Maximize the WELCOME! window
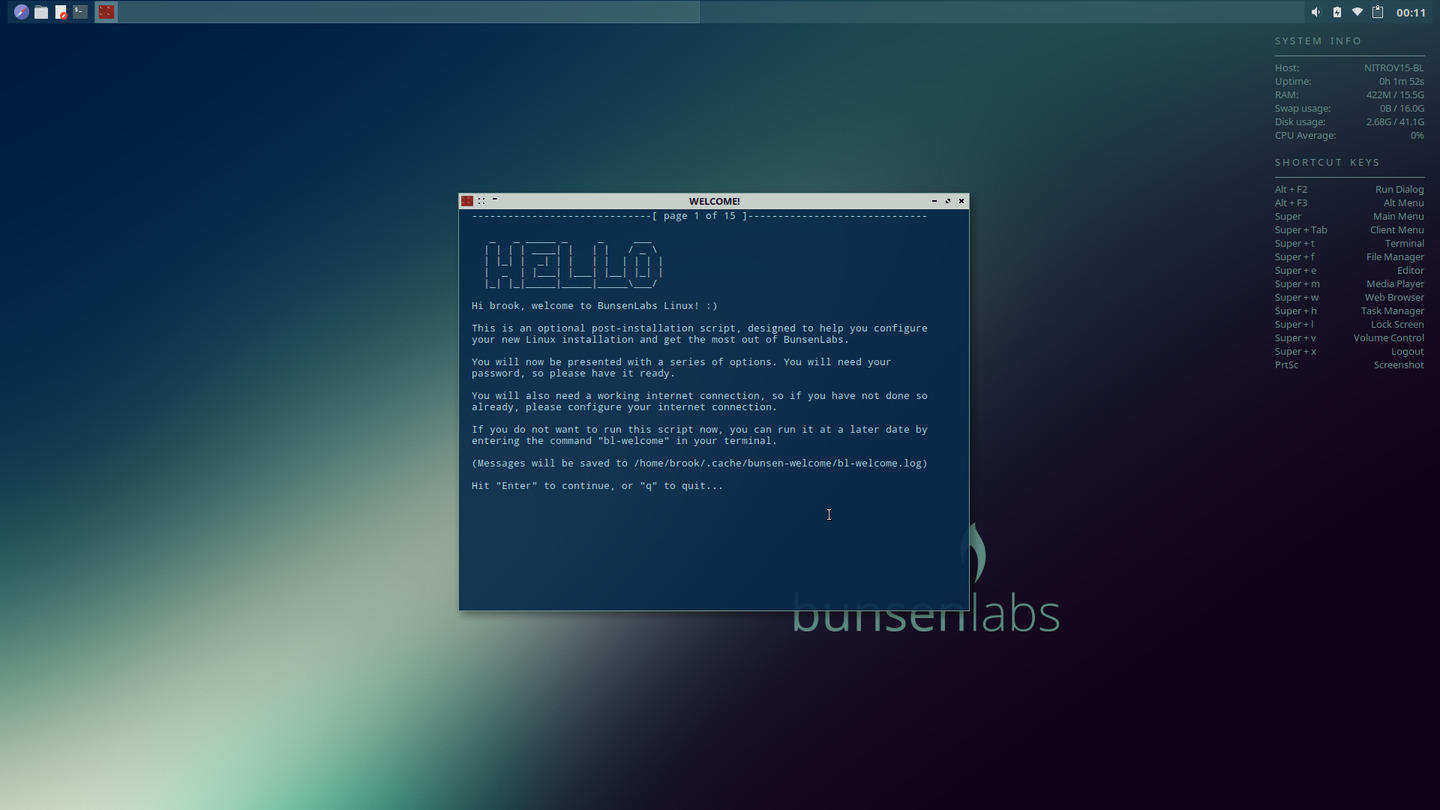Viewport: 1440px width, 810px height. click(x=948, y=201)
